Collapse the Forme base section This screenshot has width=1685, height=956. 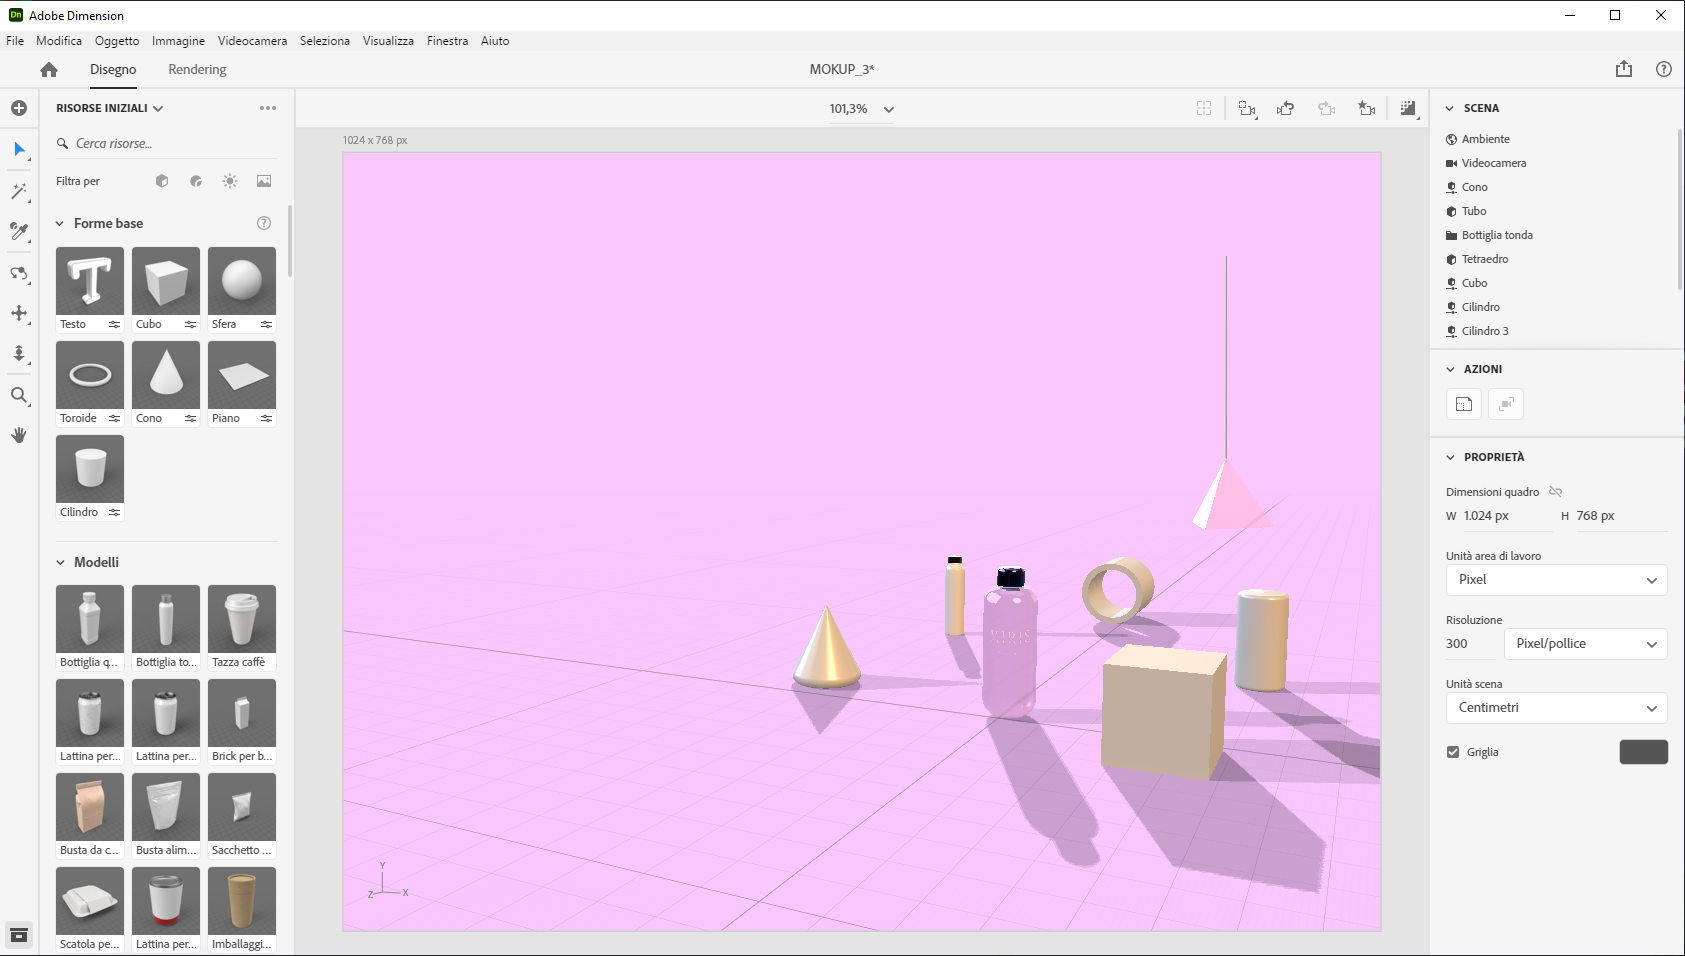[60, 224]
